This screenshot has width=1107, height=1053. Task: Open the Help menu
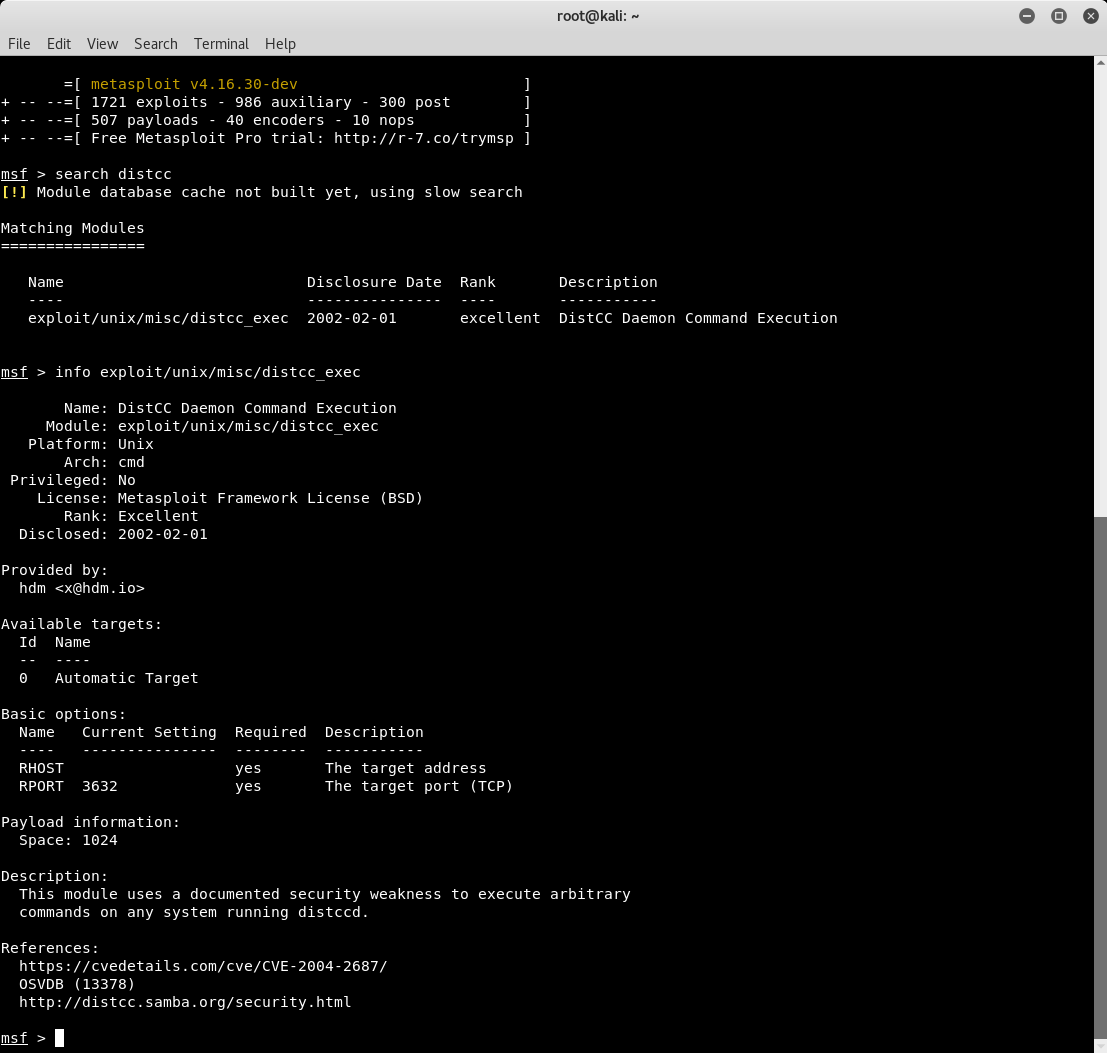(x=280, y=44)
